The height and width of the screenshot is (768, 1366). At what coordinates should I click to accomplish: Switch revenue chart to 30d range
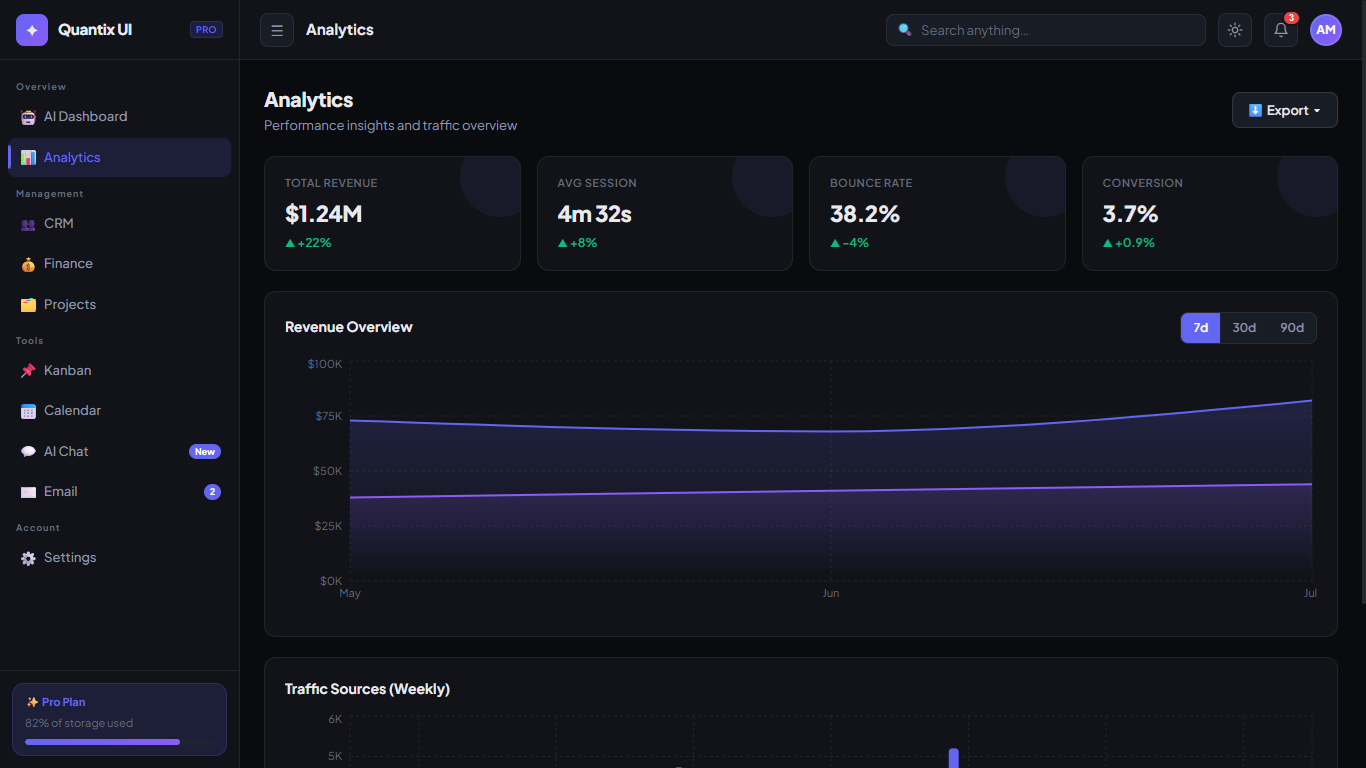point(1244,327)
